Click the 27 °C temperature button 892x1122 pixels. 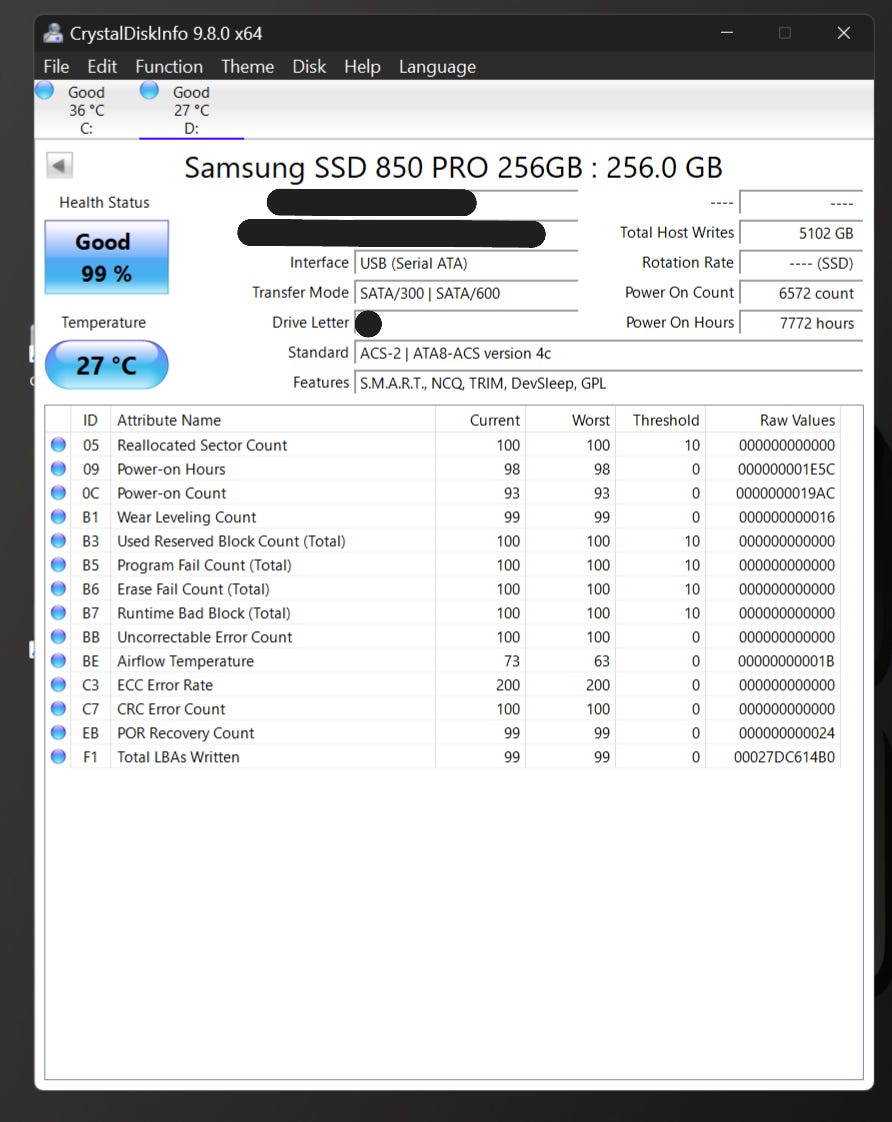107,365
